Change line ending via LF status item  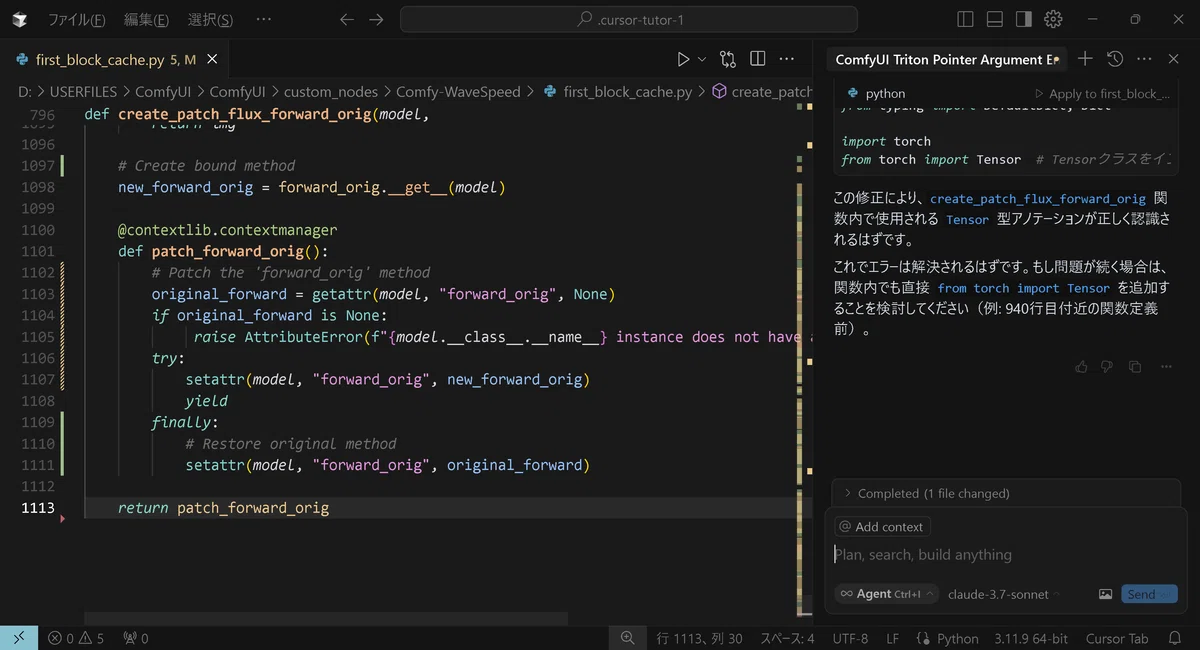[x=892, y=638]
